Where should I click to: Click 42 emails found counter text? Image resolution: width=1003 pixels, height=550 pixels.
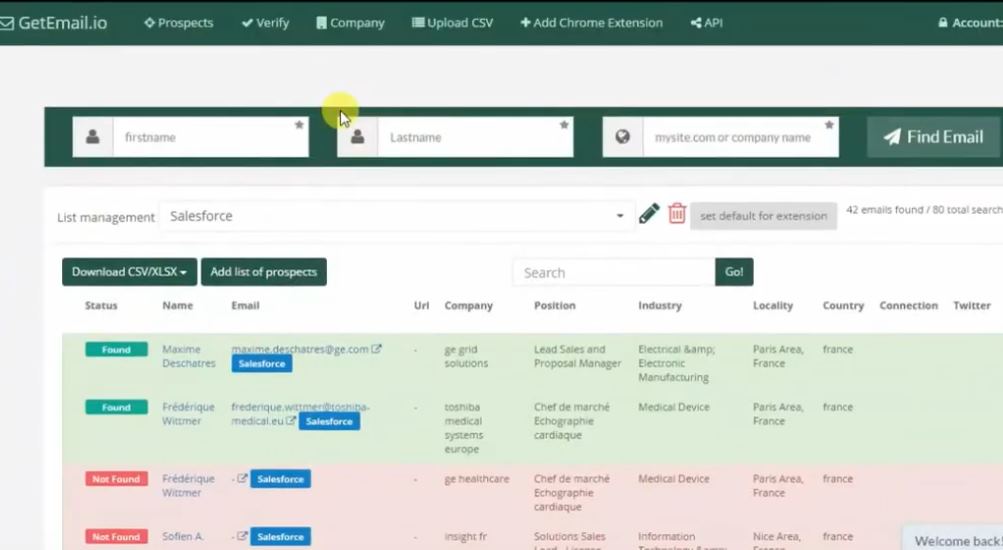point(924,210)
